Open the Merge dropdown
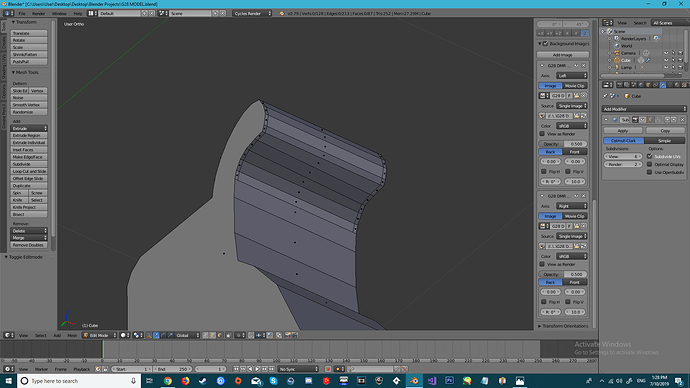The image size is (690, 388). click(x=29, y=238)
